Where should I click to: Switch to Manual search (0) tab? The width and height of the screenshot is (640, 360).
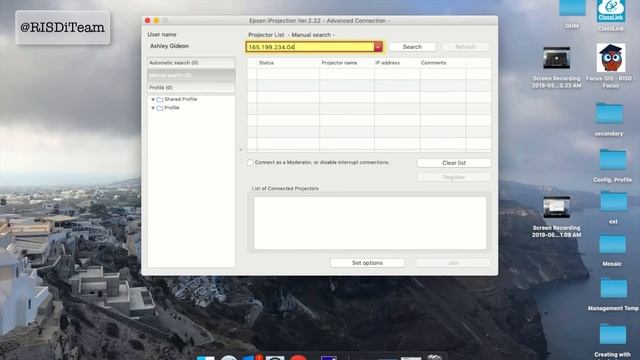coord(191,76)
